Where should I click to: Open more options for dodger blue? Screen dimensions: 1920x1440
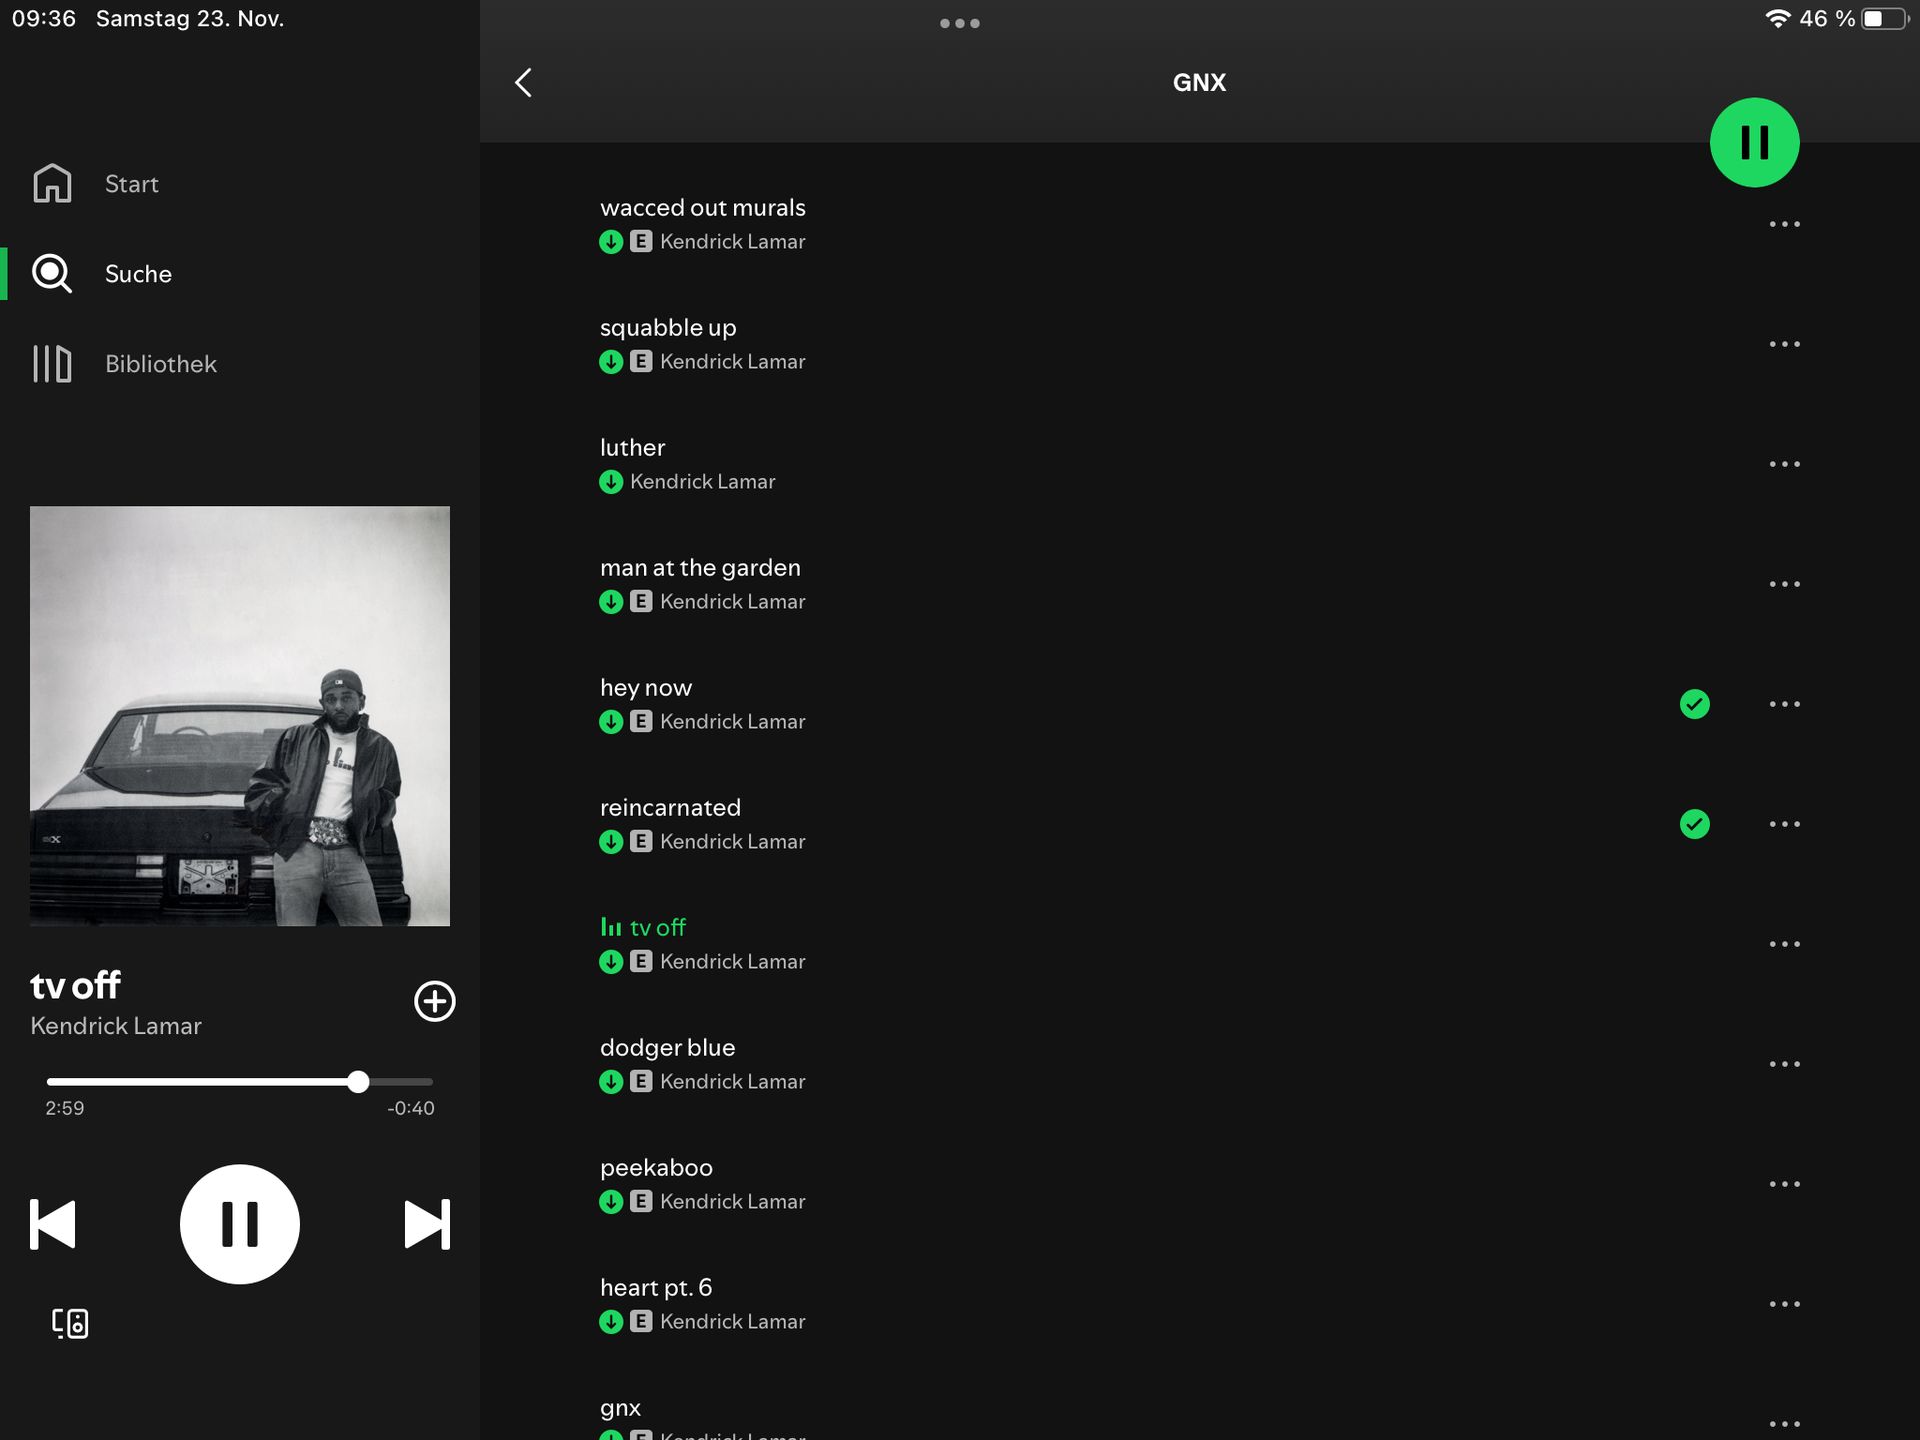click(x=1784, y=1064)
